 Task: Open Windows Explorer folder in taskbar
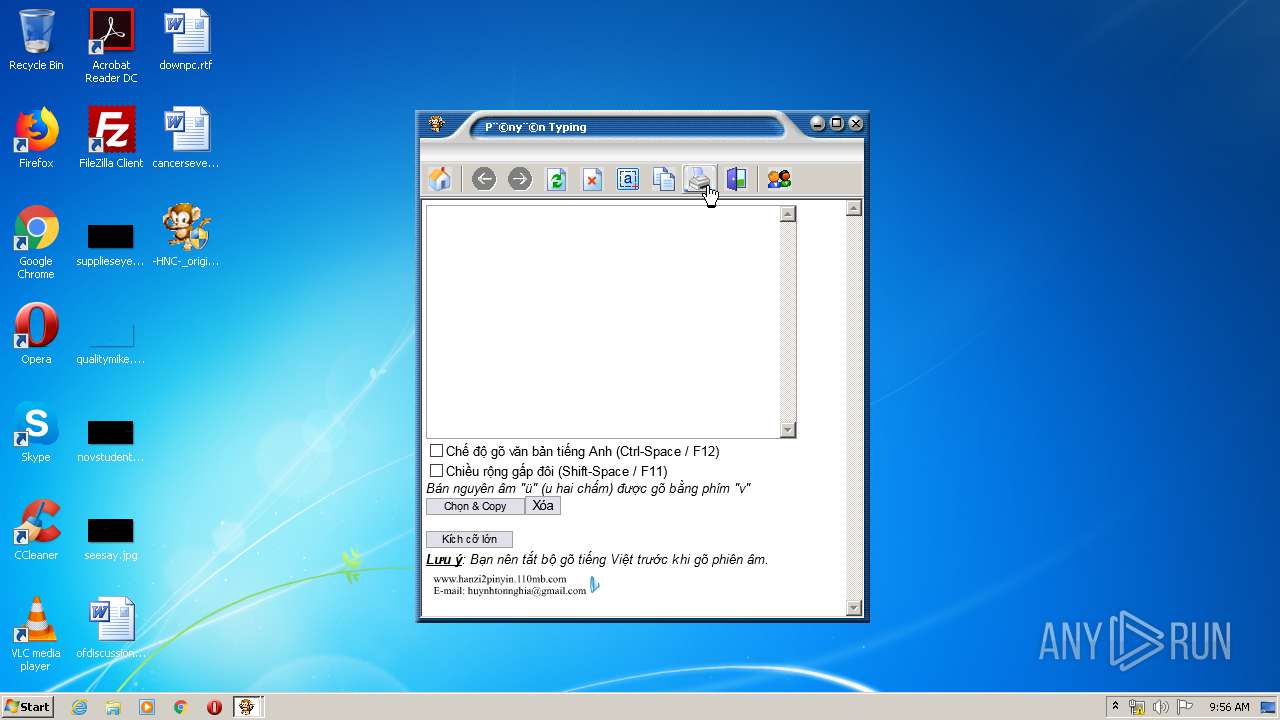point(113,707)
